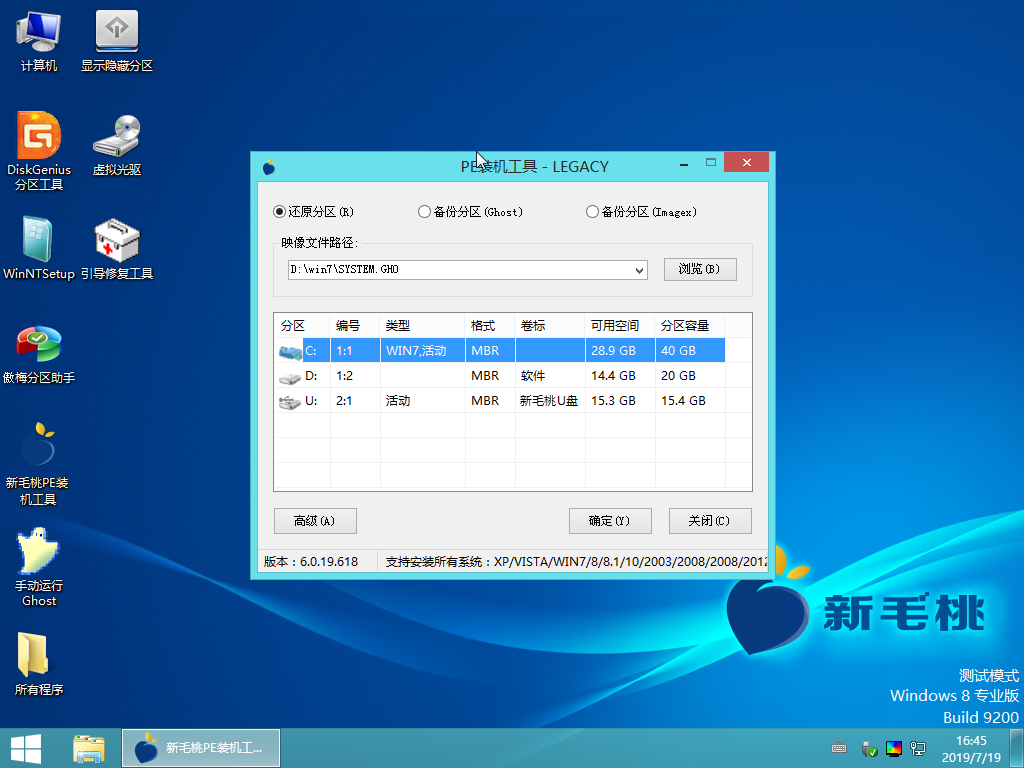Viewport: 1024px width, 768px height.
Task: Click the 28.9 GB free space cell
Action: (x=620, y=351)
